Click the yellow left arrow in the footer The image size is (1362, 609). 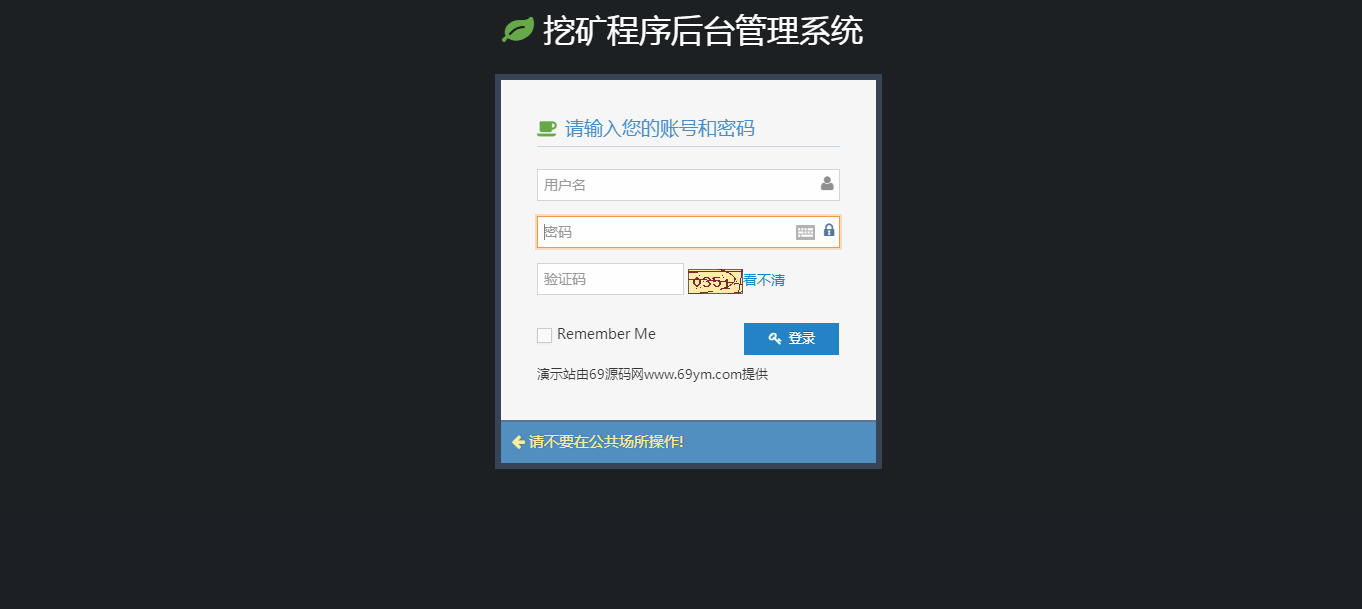[x=518, y=442]
